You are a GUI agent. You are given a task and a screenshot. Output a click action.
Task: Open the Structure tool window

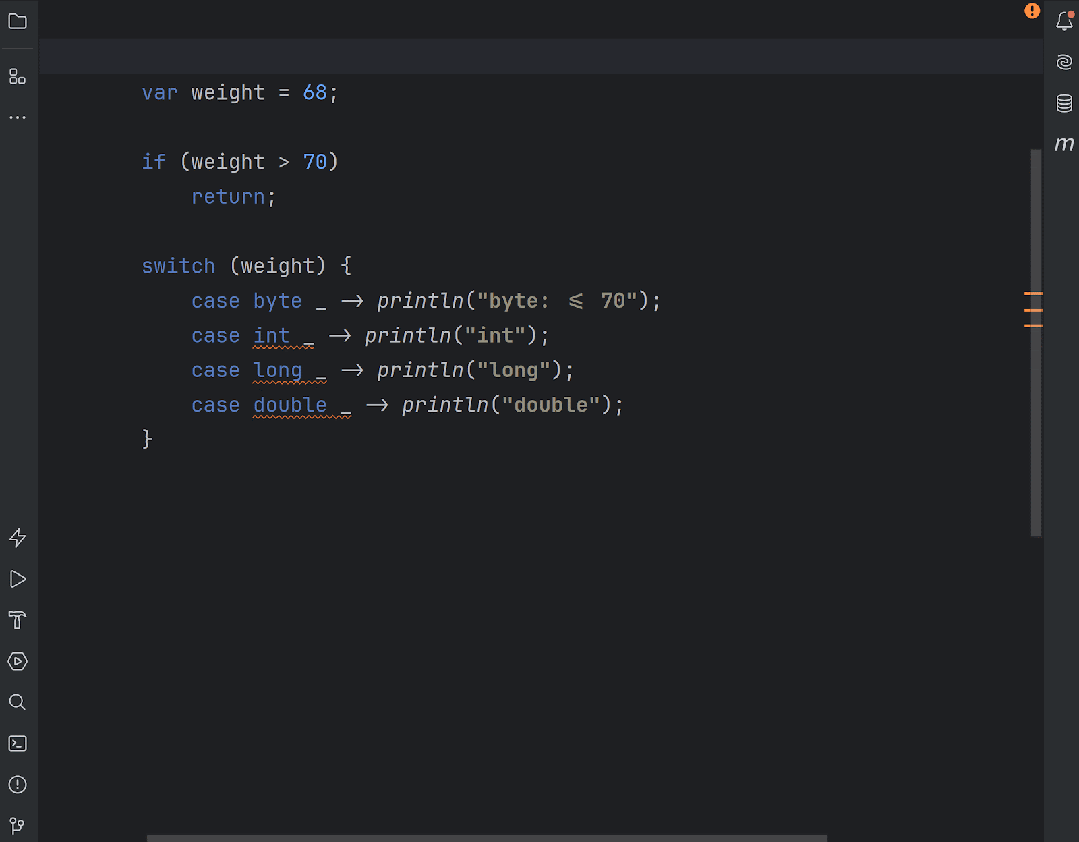[x=17, y=76]
